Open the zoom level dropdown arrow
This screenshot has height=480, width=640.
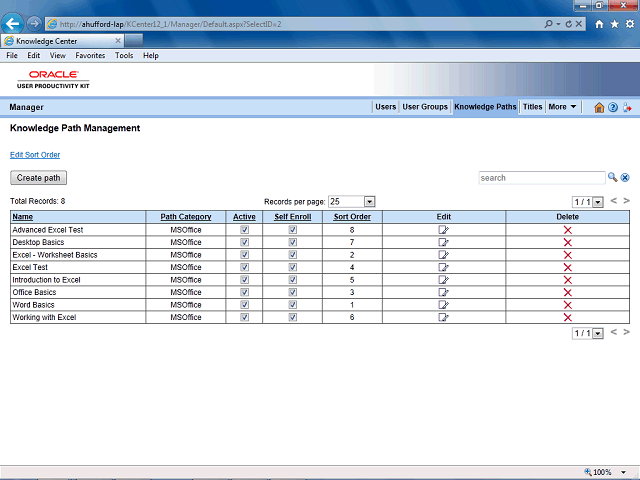(x=623, y=472)
